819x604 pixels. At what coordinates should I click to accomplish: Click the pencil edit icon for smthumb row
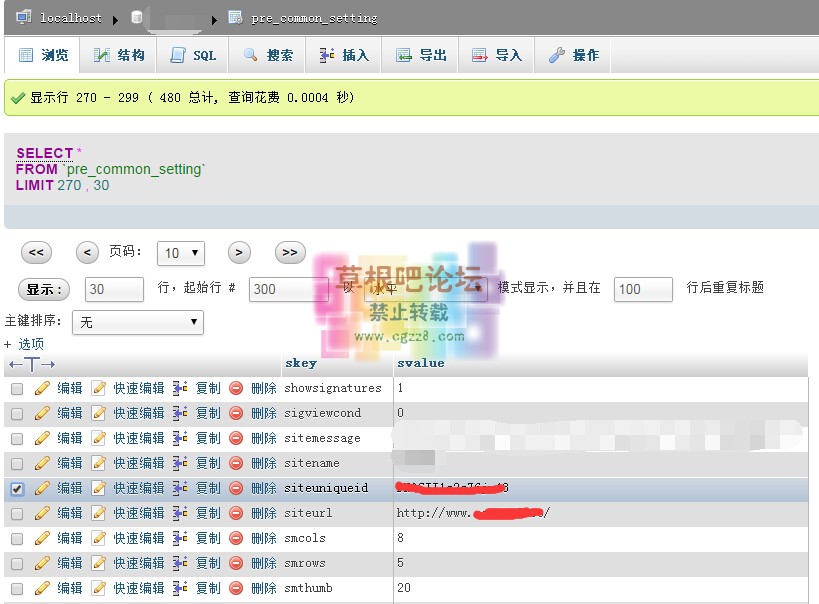42,588
